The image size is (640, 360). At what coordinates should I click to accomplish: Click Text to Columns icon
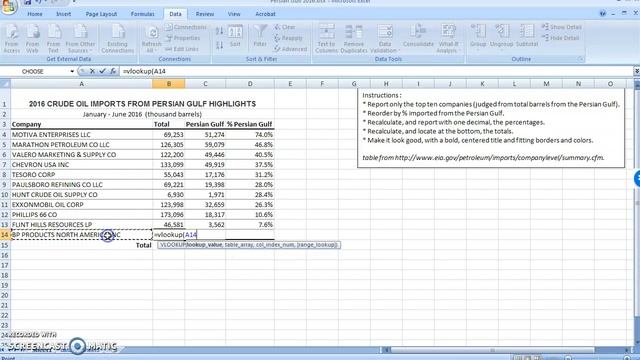(327, 39)
